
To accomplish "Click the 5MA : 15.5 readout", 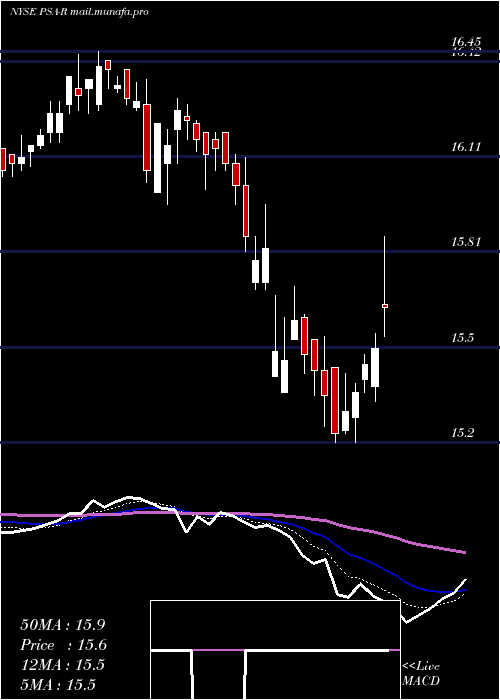I will point(58,685).
